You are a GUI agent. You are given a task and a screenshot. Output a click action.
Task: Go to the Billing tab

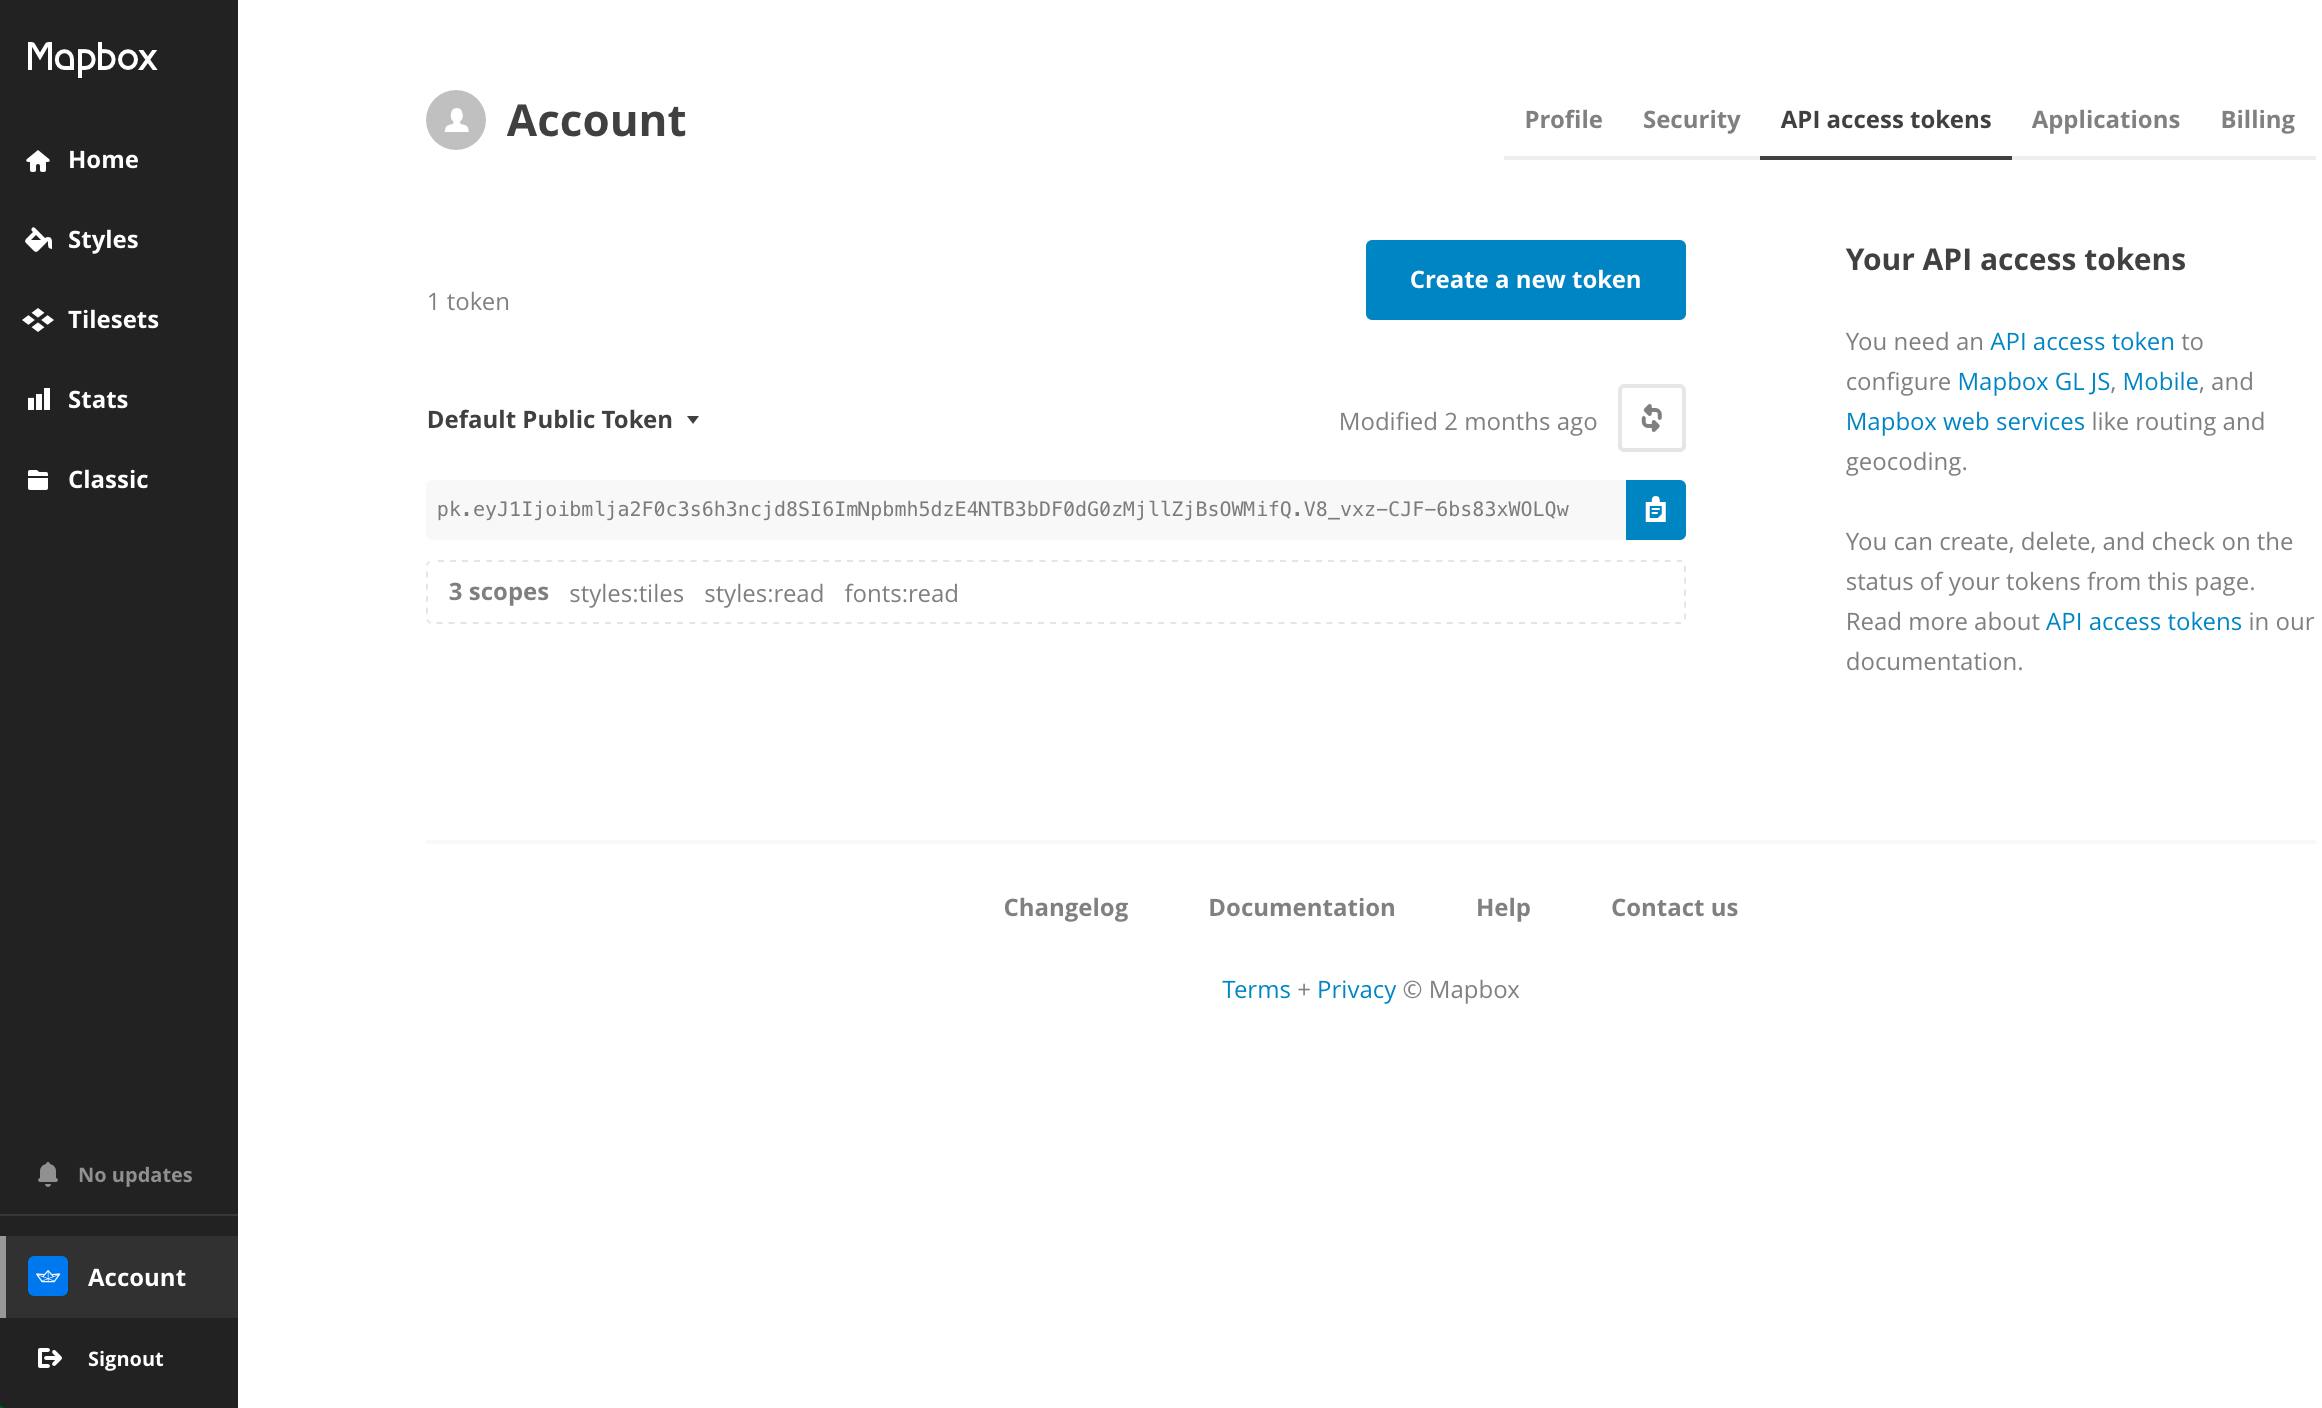point(2257,120)
